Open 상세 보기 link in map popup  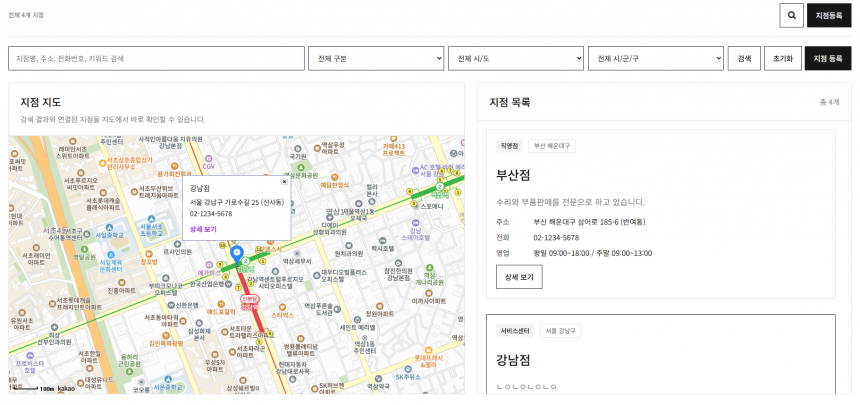pyautogui.click(x=203, y=229)
